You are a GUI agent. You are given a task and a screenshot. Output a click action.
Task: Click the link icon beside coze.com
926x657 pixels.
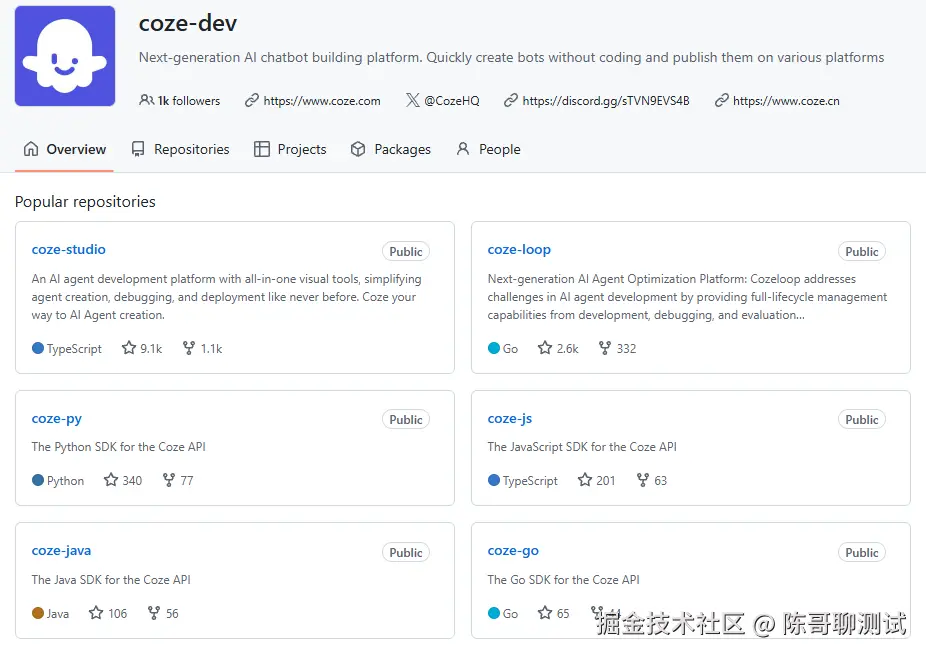pos(252,100)
